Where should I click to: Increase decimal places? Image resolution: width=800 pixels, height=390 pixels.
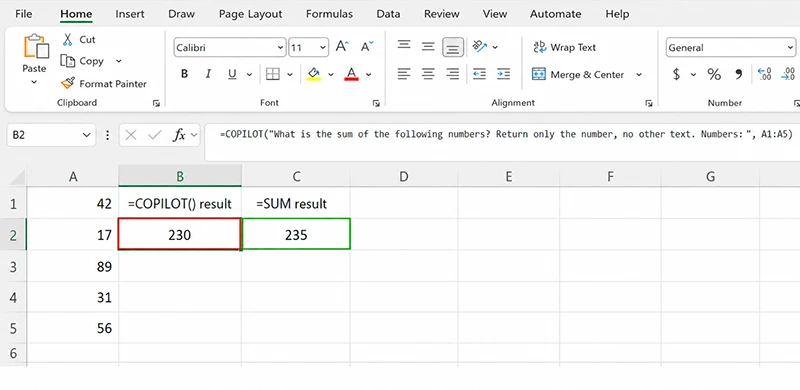pyautogui.click(x=764, y=75)
